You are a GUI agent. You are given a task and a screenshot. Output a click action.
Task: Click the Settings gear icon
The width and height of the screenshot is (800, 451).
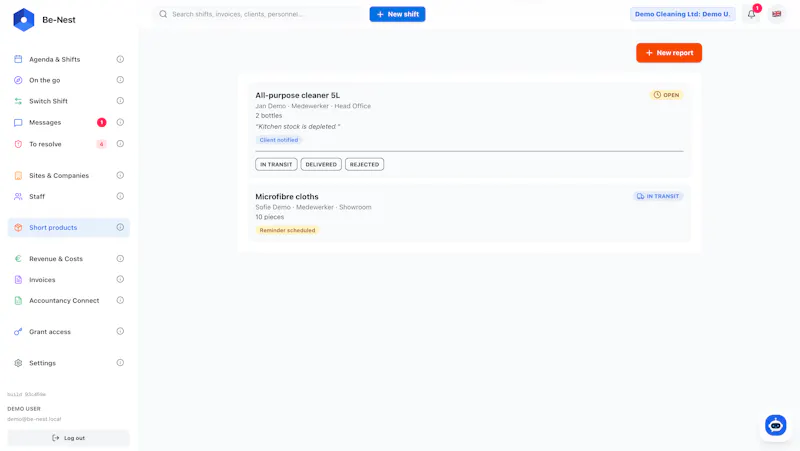coord(18,363)
